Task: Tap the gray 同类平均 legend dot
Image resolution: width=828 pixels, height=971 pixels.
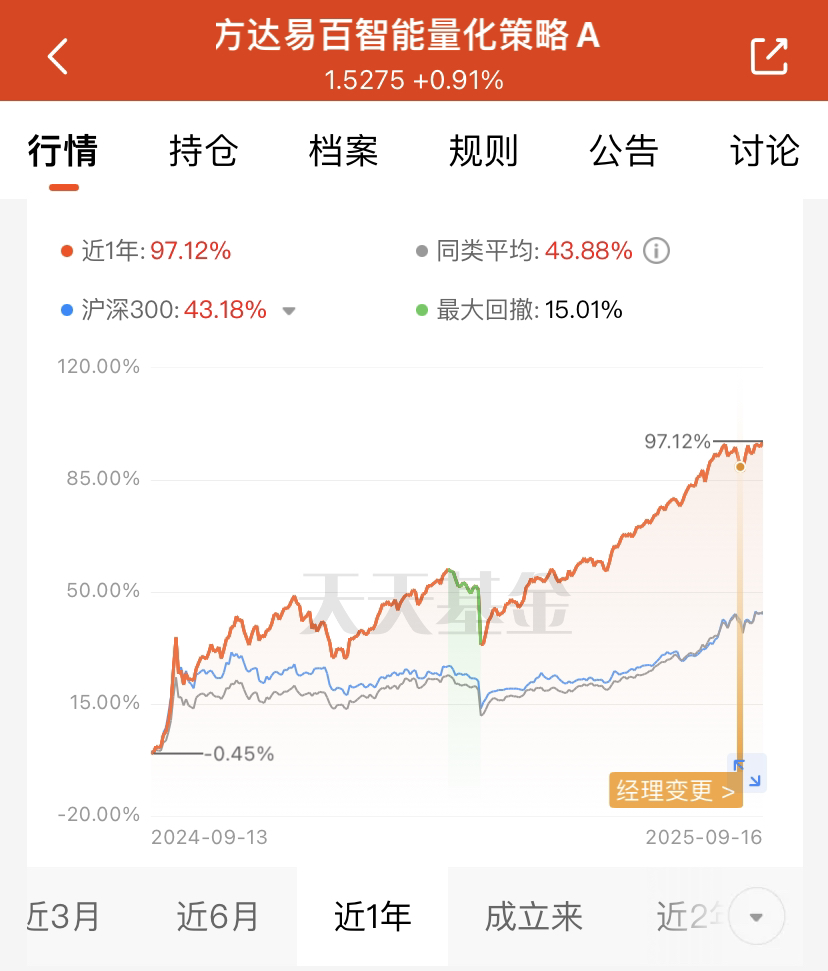Action: [x=422, y=251]
